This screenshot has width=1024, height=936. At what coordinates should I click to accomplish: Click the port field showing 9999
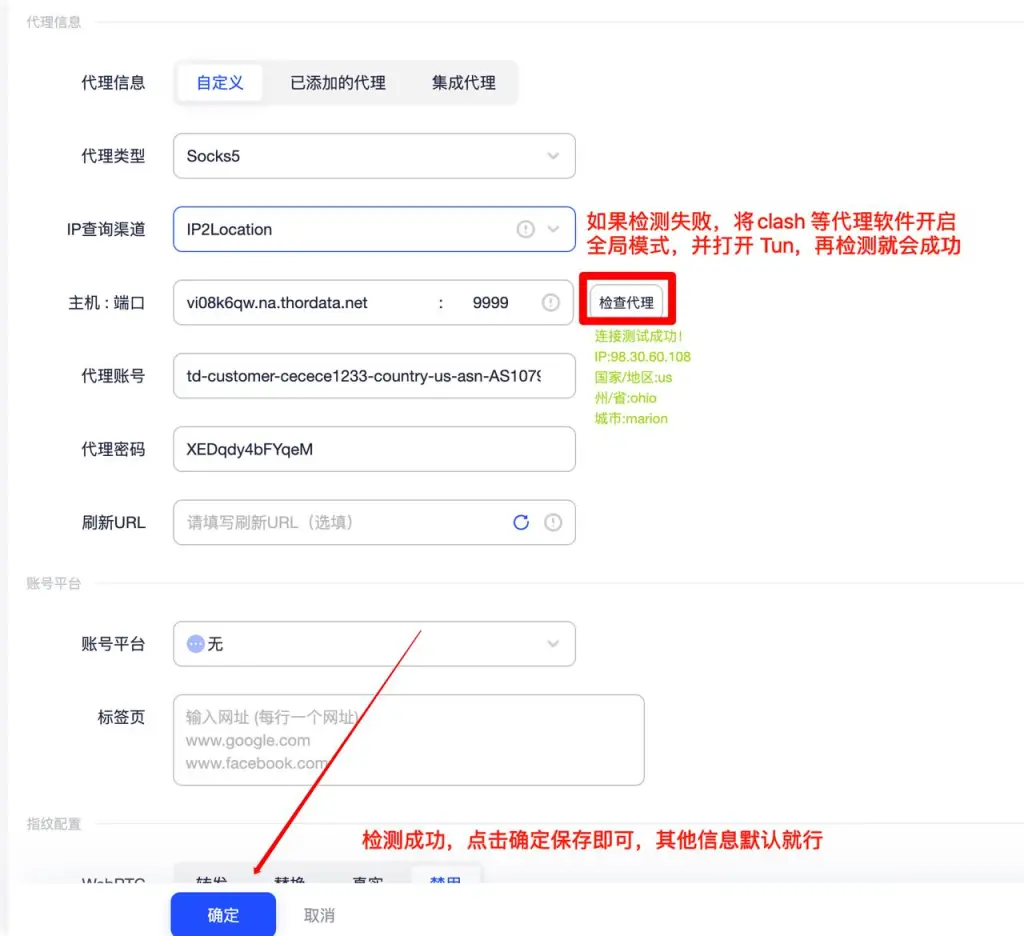pyautogui.click(x=490, y=303)
